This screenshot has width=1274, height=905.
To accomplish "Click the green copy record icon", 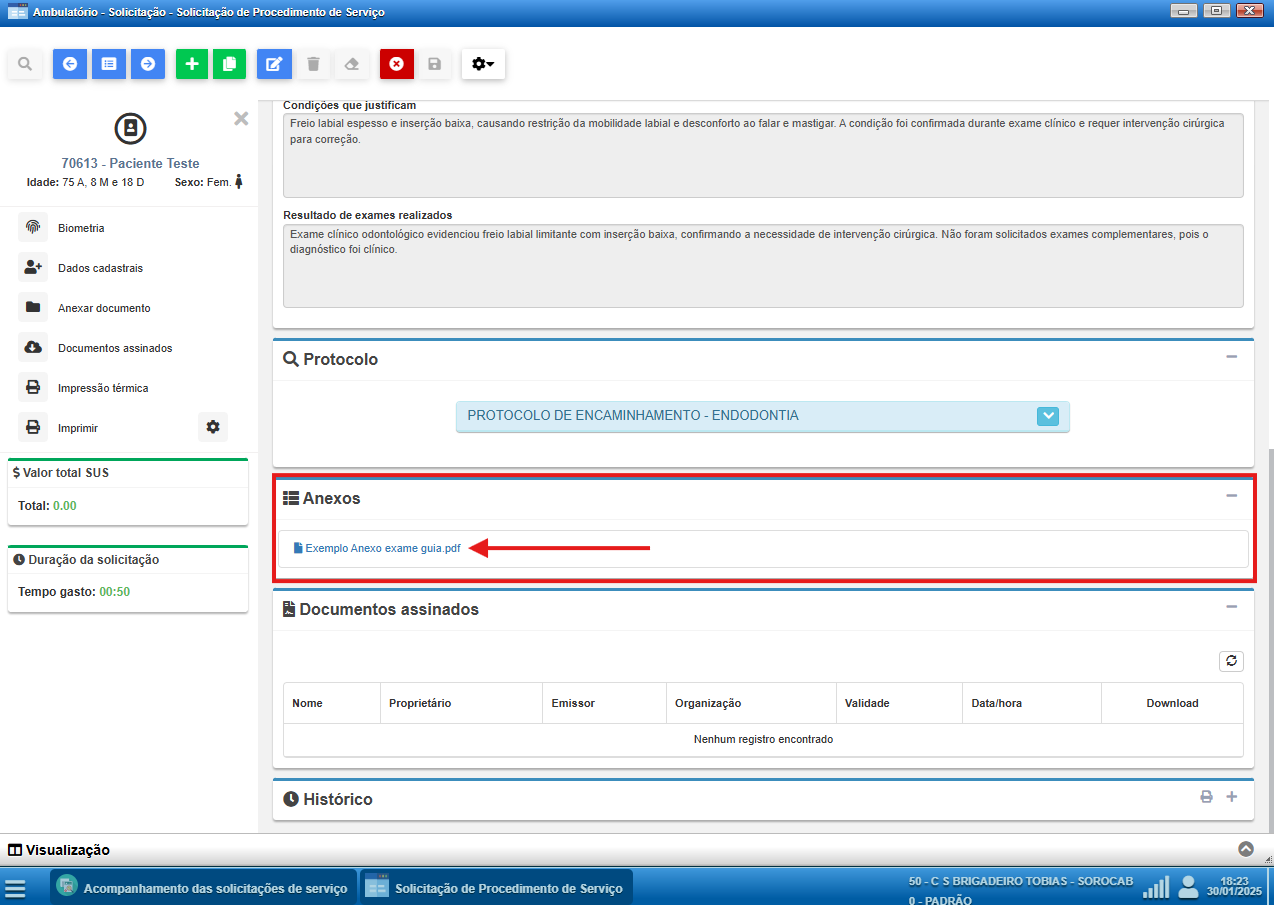I will tap(229, 64).
